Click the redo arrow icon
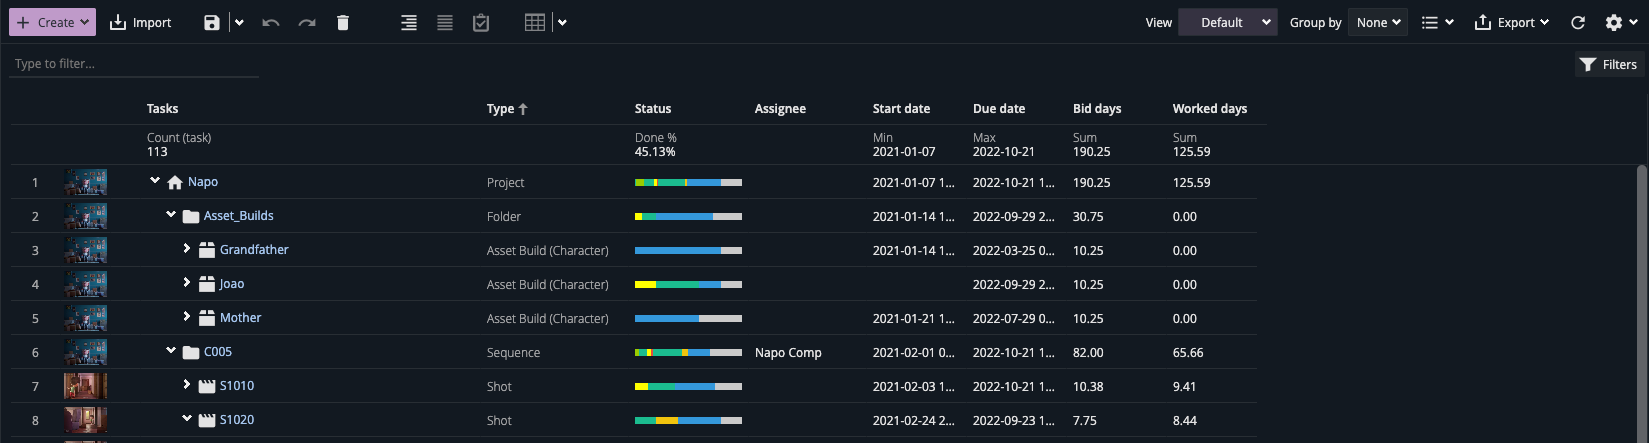This screenshot has width=1649, height=443. tap(307, 22)
